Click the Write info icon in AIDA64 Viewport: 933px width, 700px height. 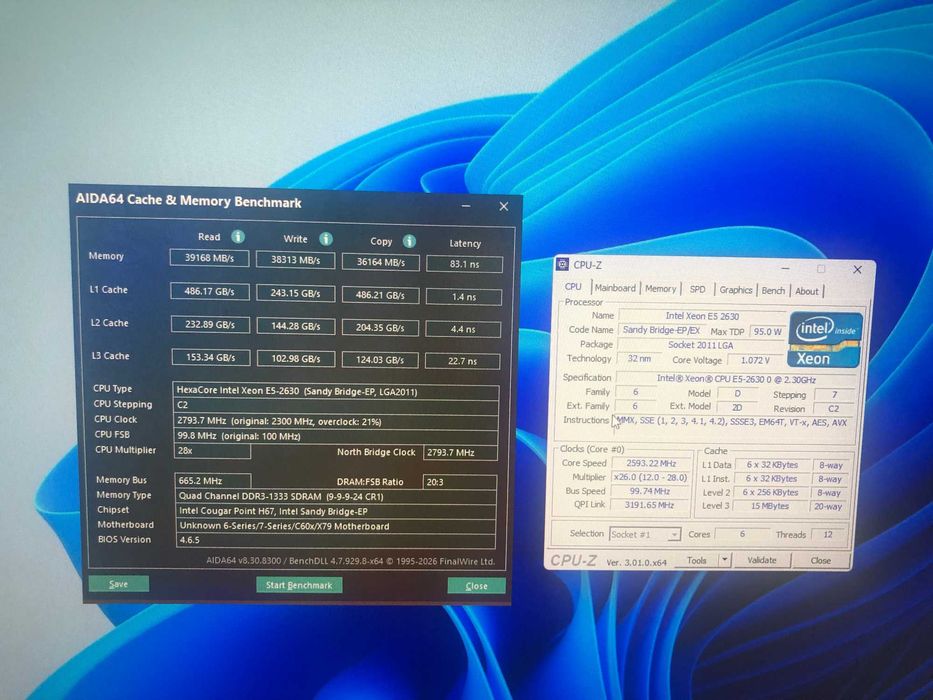click(326, 239)
